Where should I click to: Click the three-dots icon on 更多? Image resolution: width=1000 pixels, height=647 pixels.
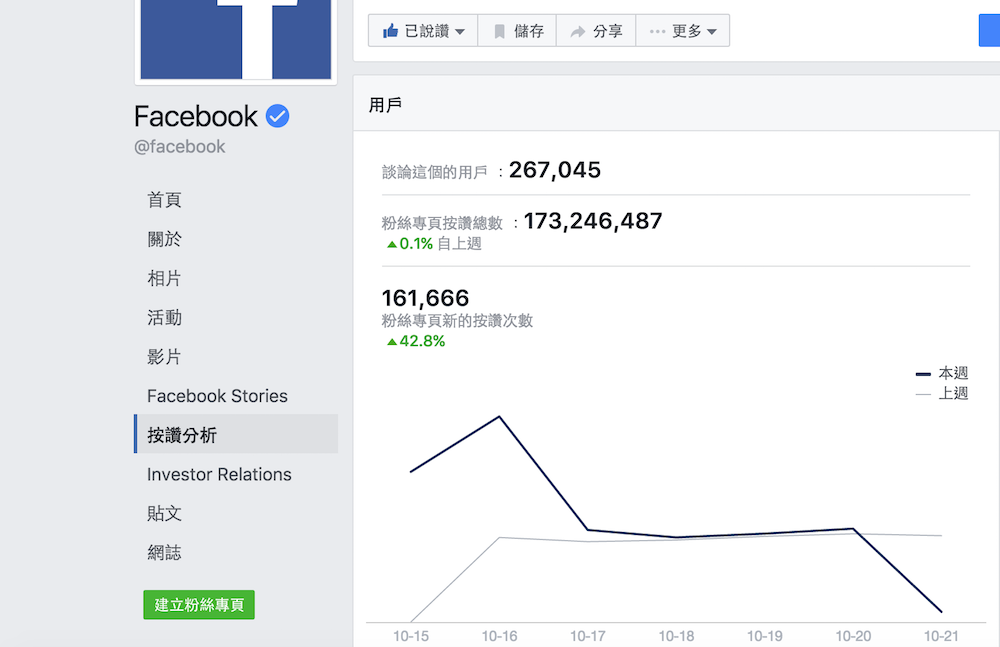pos(658,31)
